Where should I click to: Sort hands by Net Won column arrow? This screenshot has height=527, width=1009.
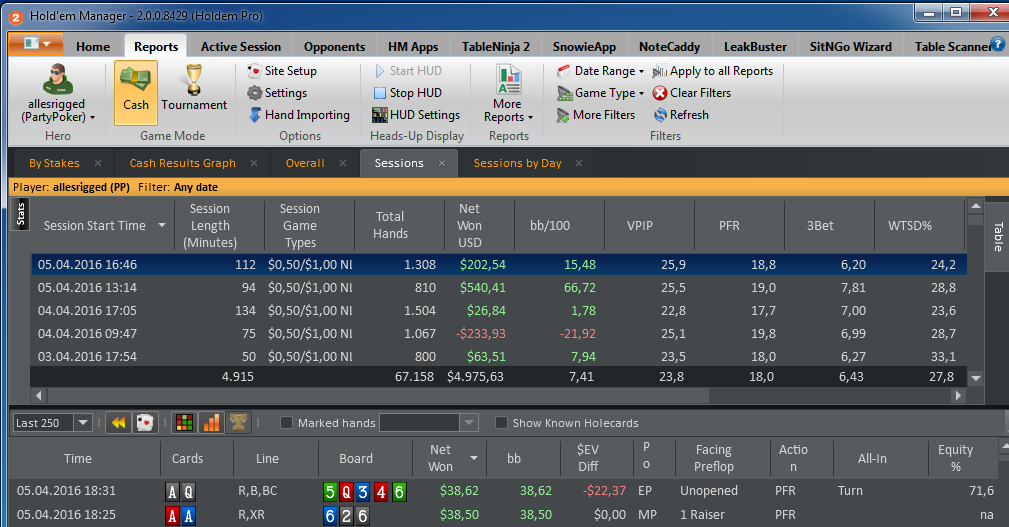coord(474,458)
